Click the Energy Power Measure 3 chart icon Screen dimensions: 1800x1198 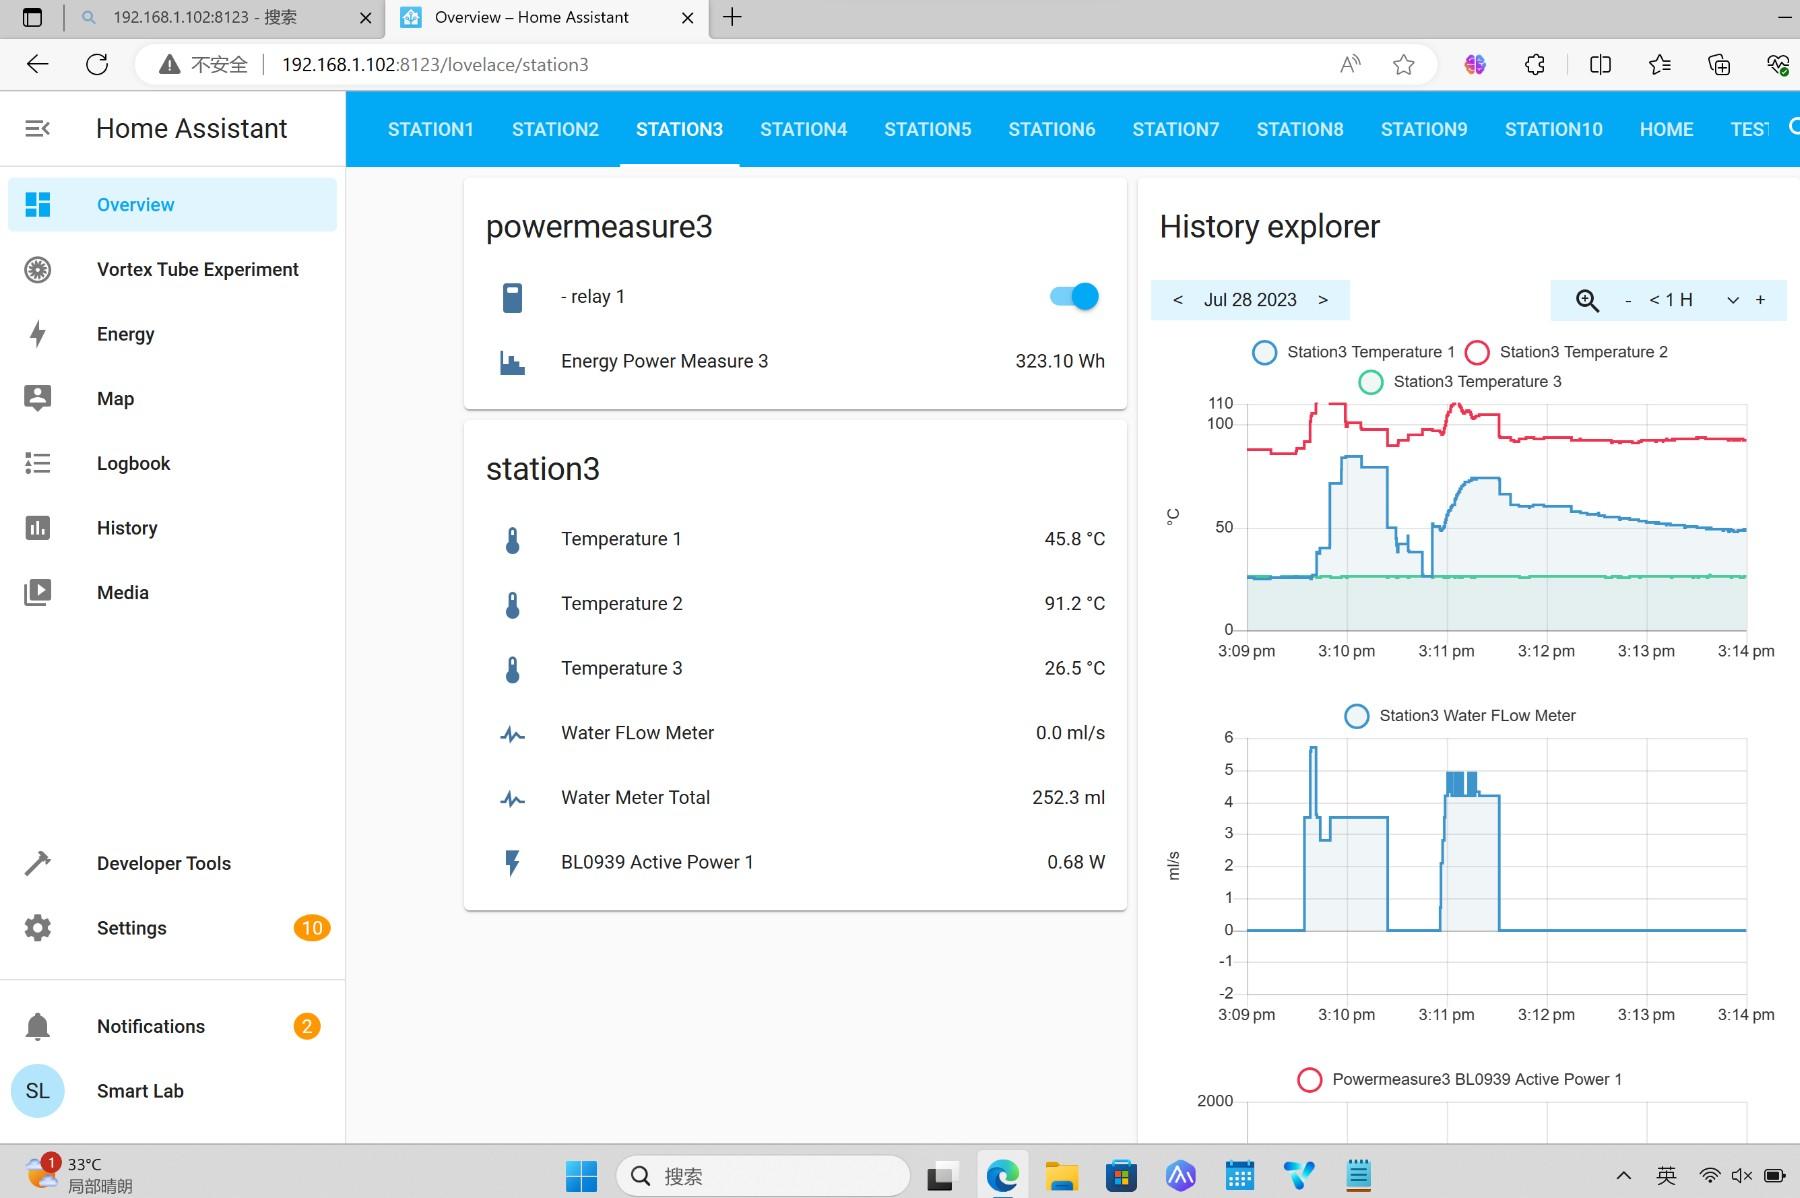point(512,362)
